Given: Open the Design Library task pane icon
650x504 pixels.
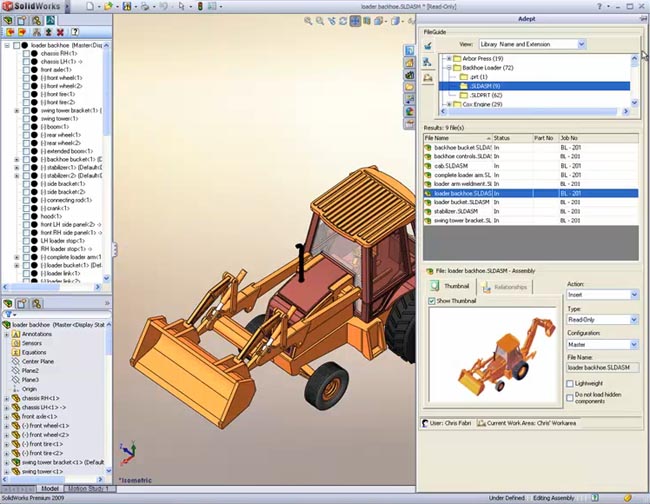Looking at the screenshot, I should point(410,75).
